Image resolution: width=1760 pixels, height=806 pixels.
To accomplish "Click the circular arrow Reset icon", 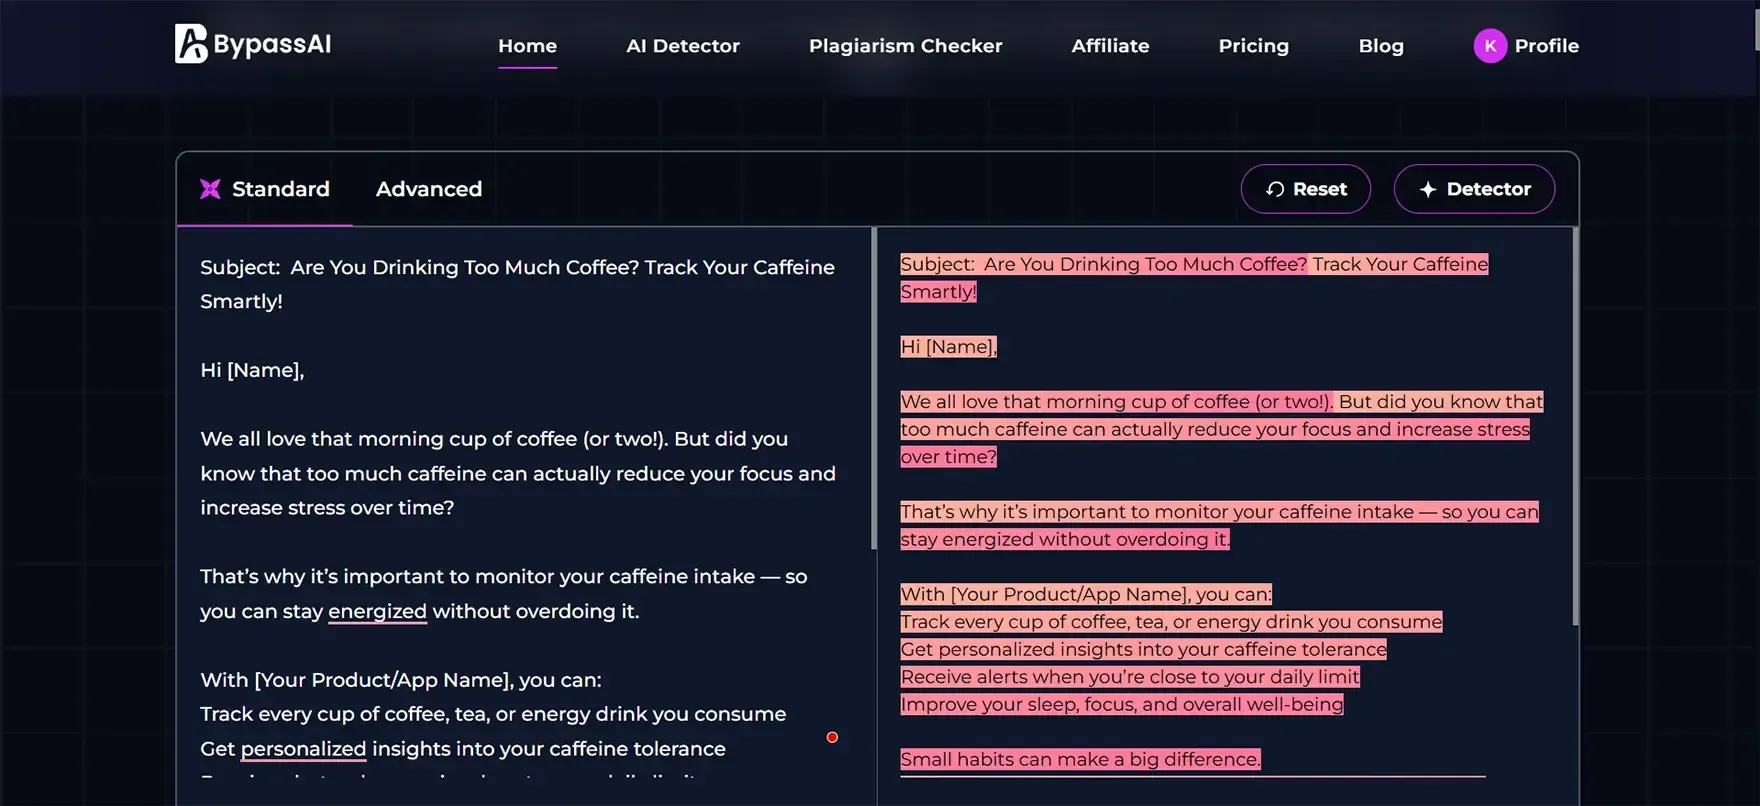I will (x=1275, y=189).
